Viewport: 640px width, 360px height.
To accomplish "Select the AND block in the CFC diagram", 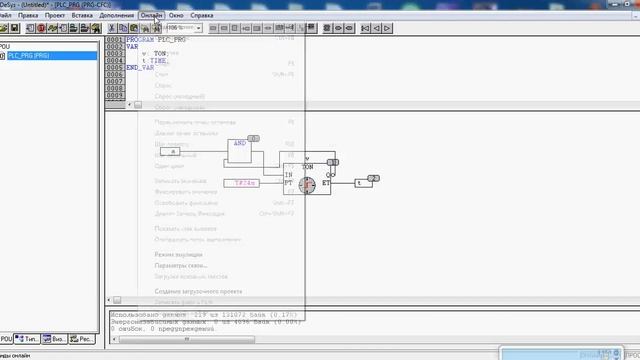I will [240, 151].
